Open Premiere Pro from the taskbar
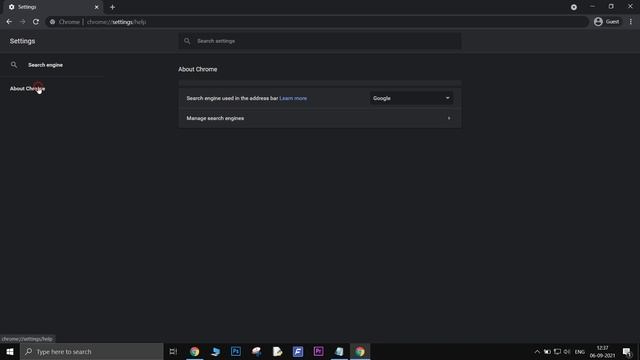The image size is (640, 360). pyautogui.click(x=318, y=351)
